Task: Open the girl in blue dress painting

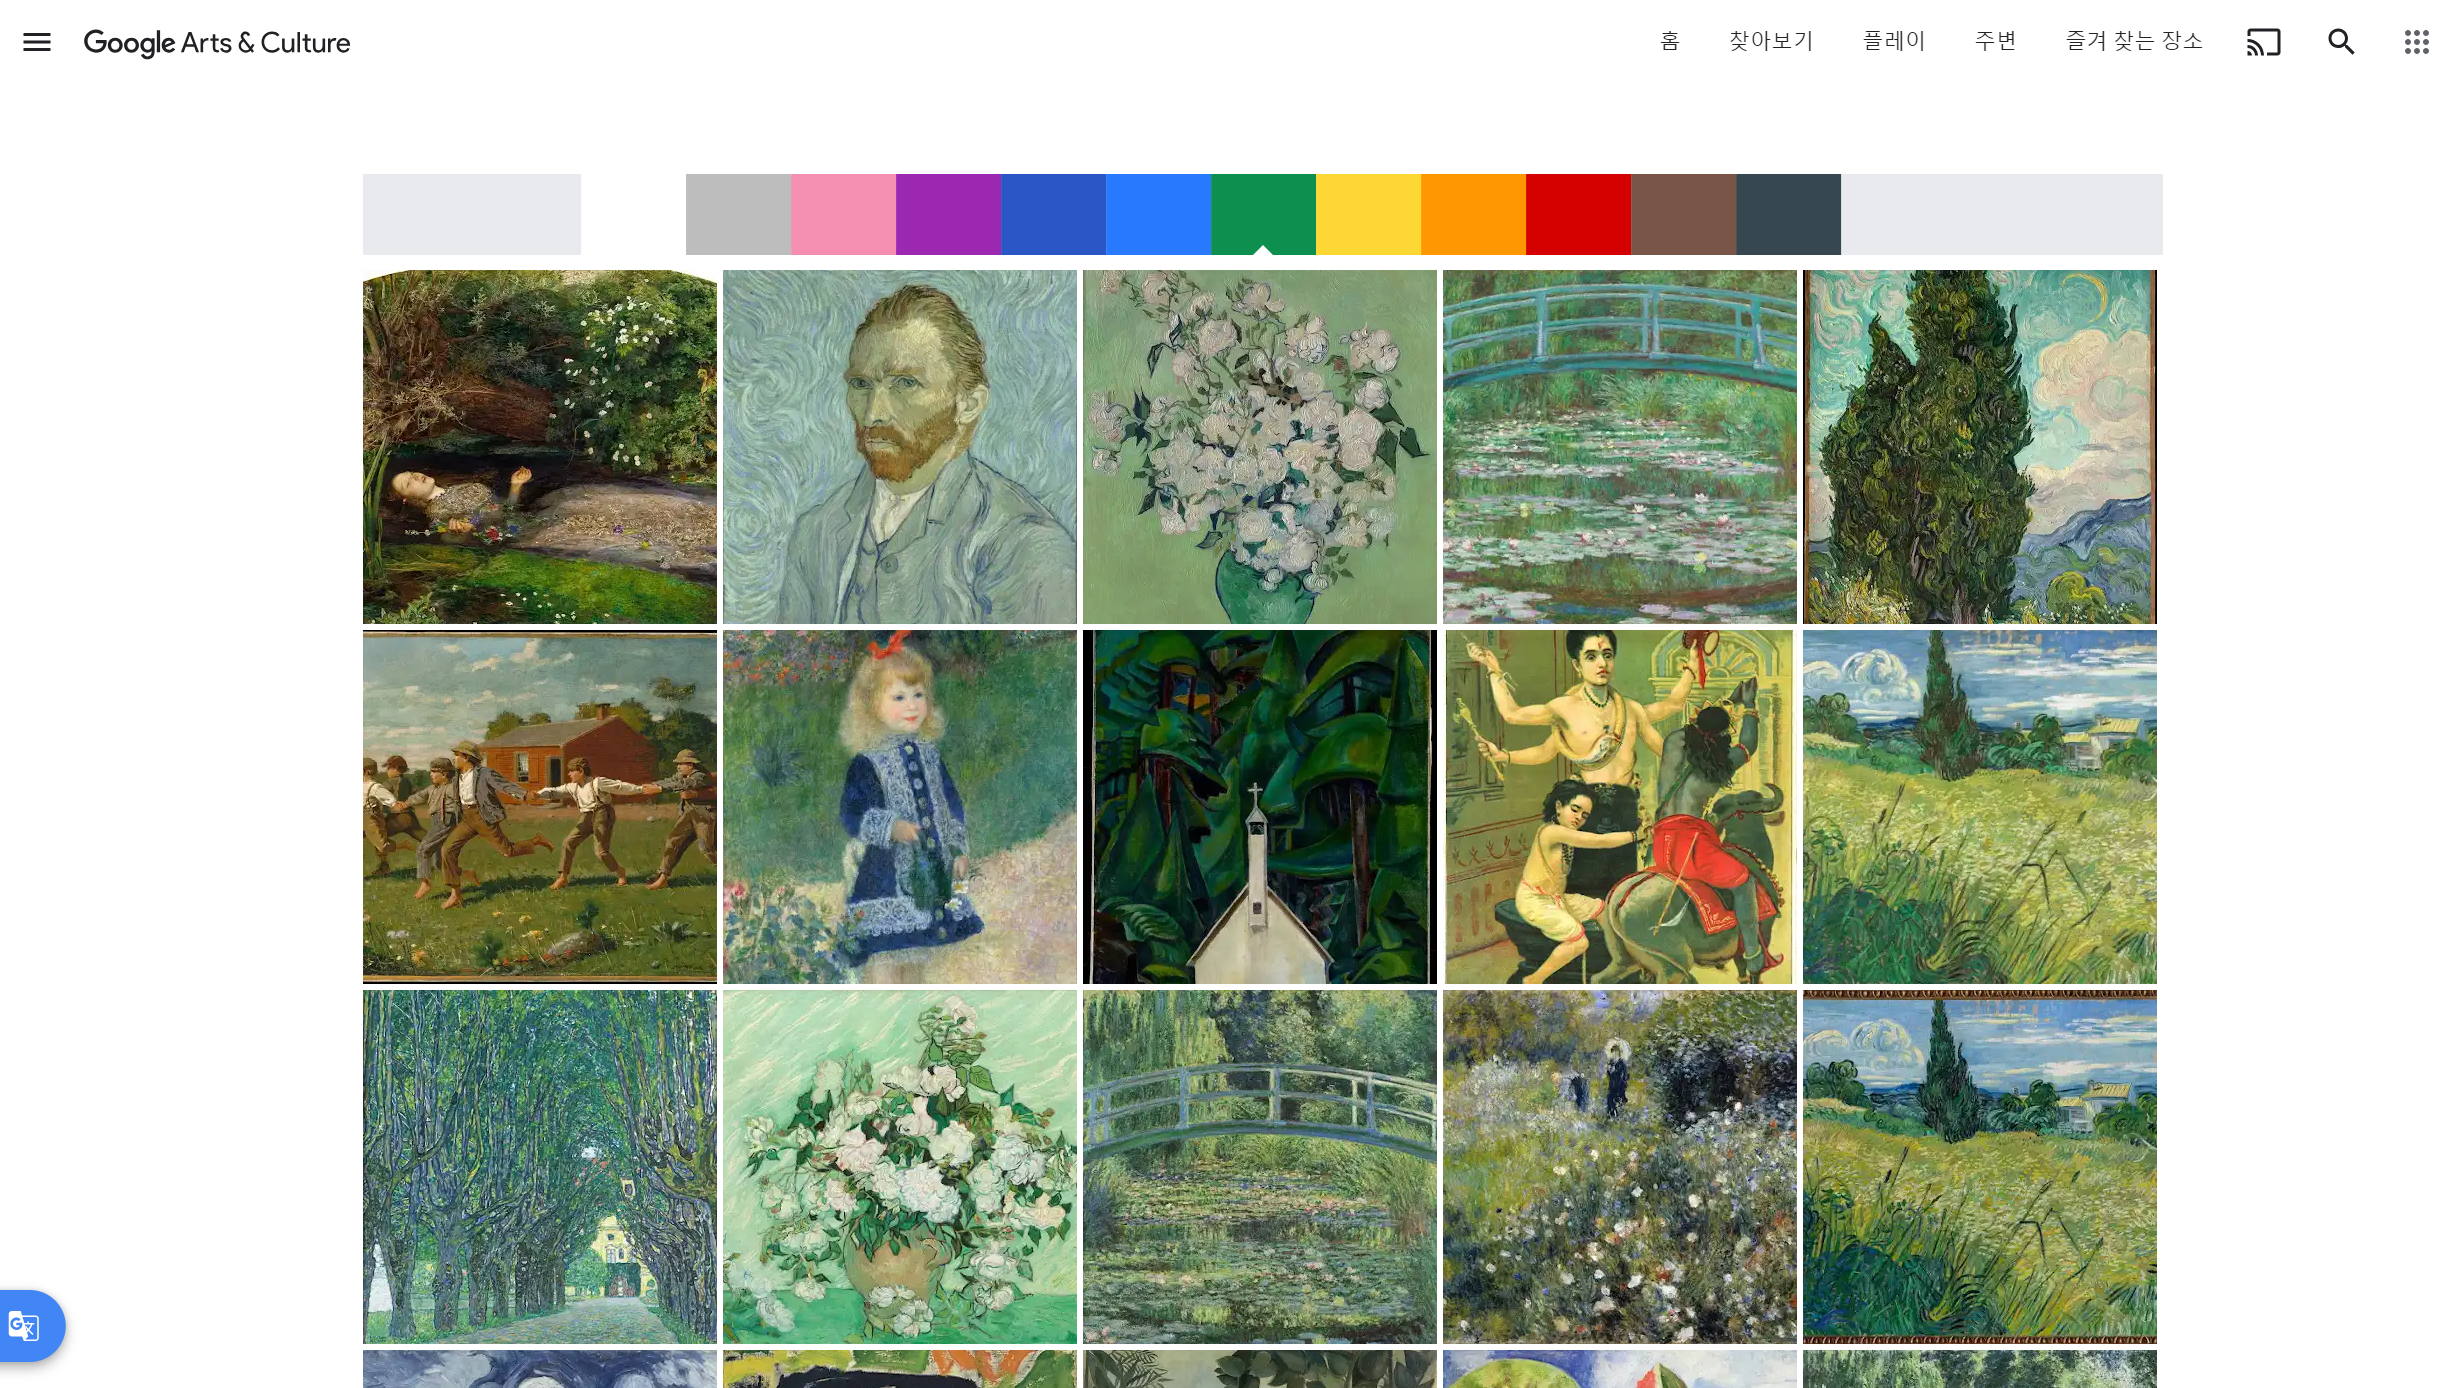Action: 899,807
